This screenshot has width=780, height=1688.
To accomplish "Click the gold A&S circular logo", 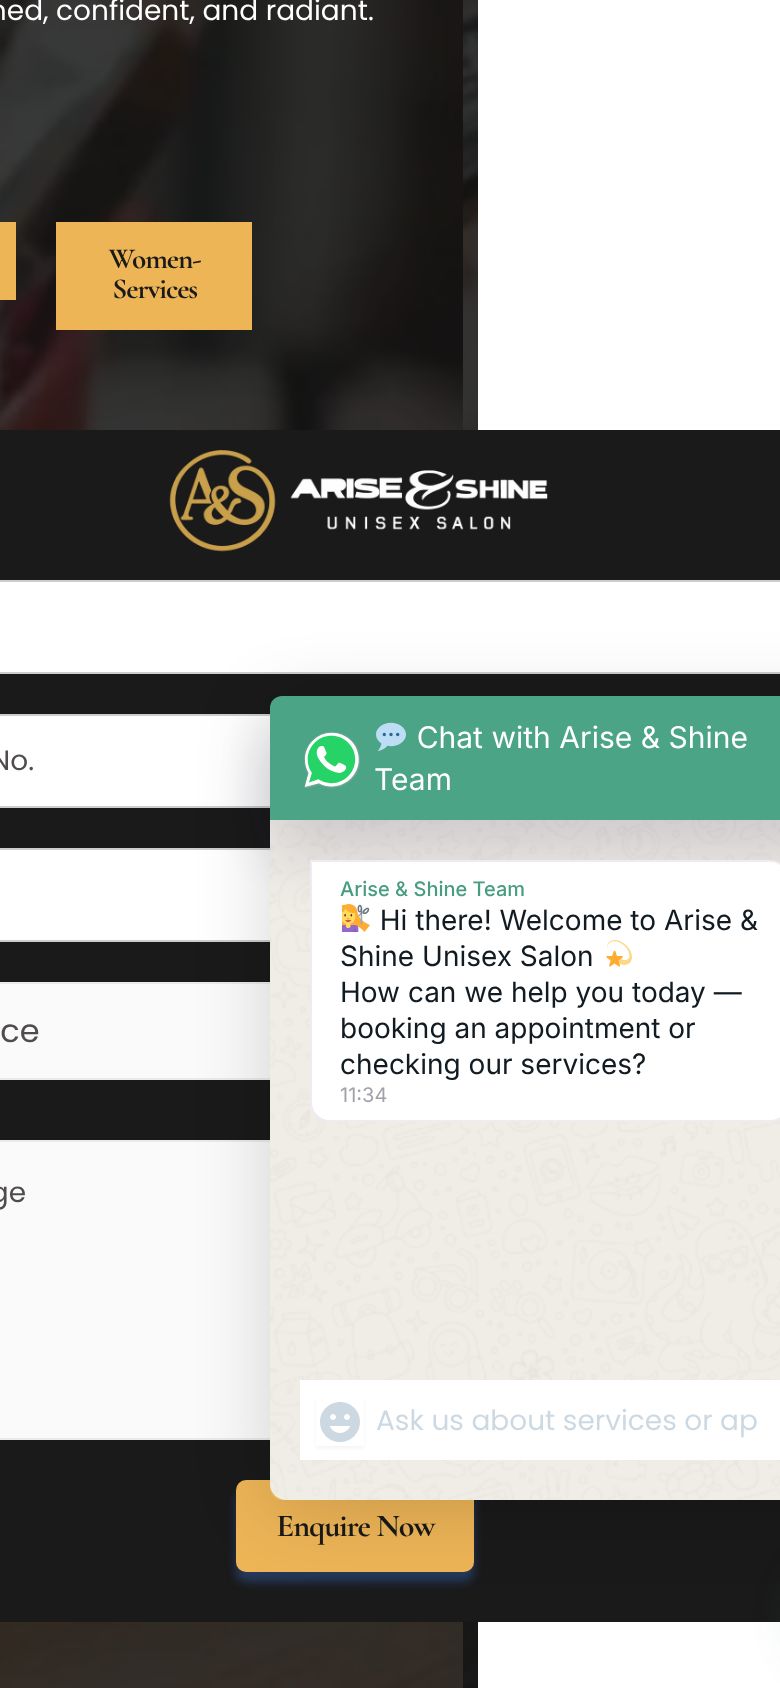I will point(222,500).
